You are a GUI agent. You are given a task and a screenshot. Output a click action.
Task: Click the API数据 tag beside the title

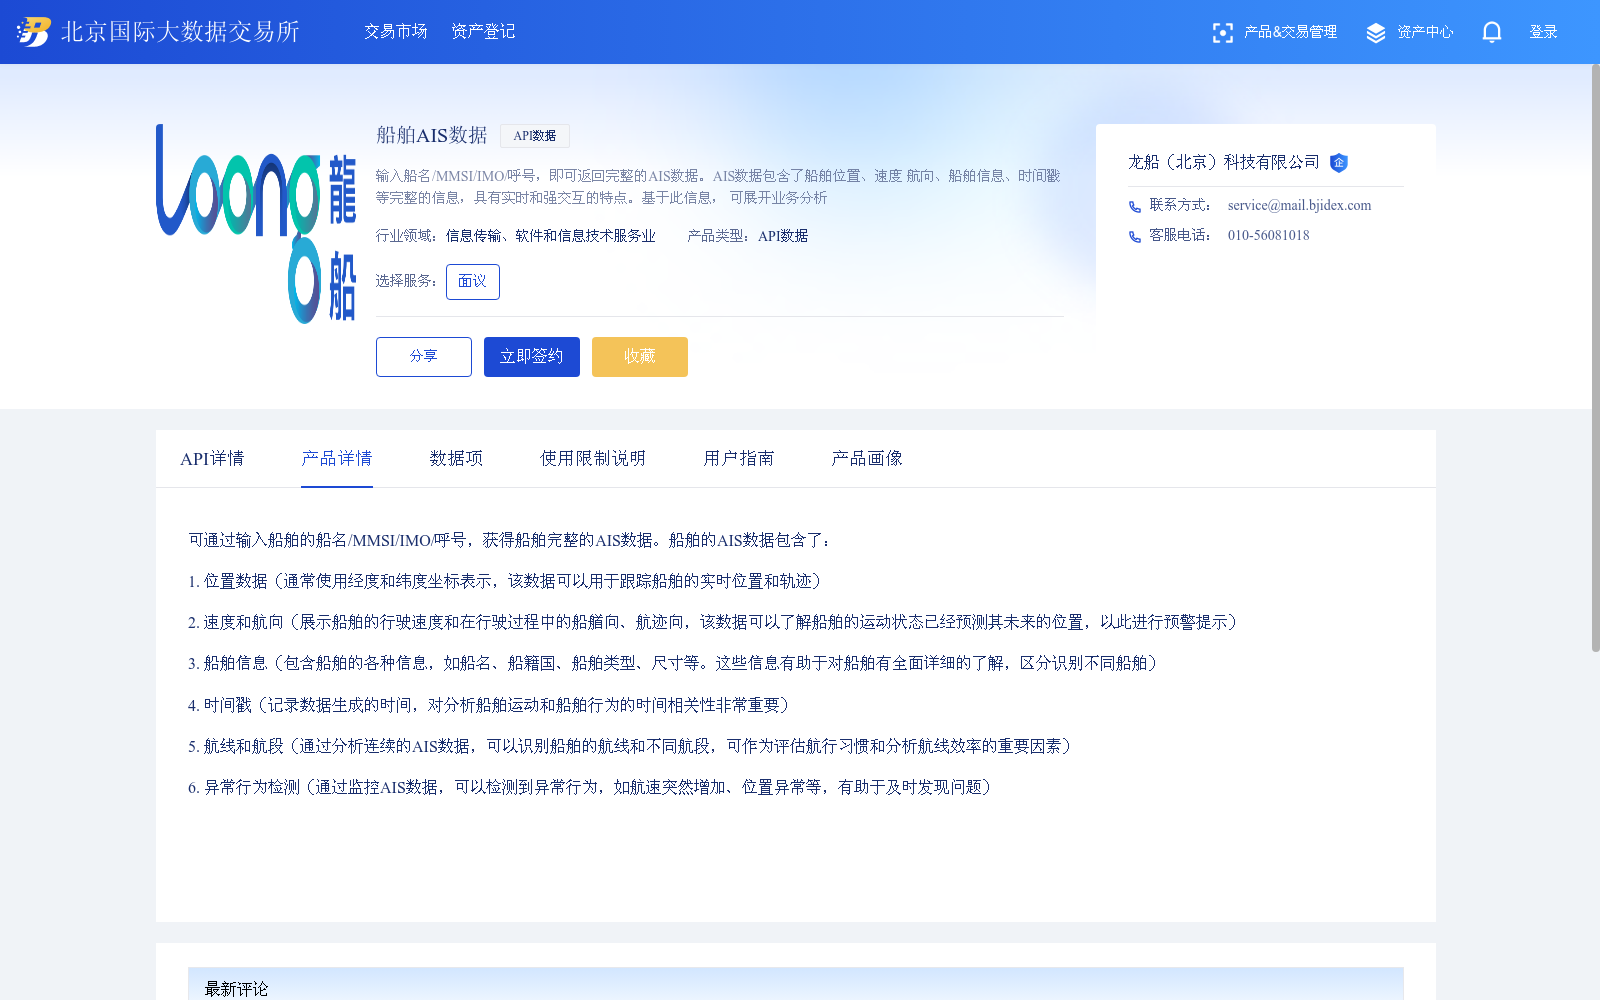[x=535, y=136]
